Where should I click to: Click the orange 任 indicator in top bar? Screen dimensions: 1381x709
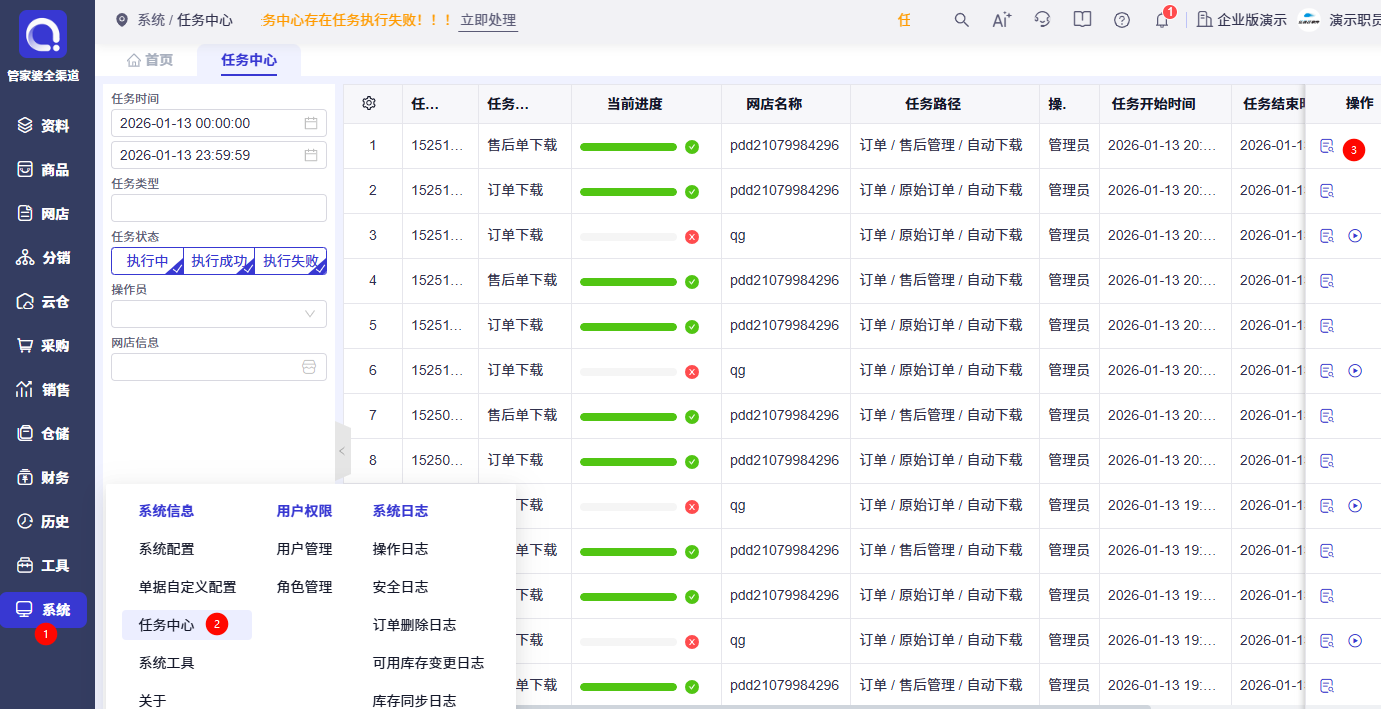(904, 20)
